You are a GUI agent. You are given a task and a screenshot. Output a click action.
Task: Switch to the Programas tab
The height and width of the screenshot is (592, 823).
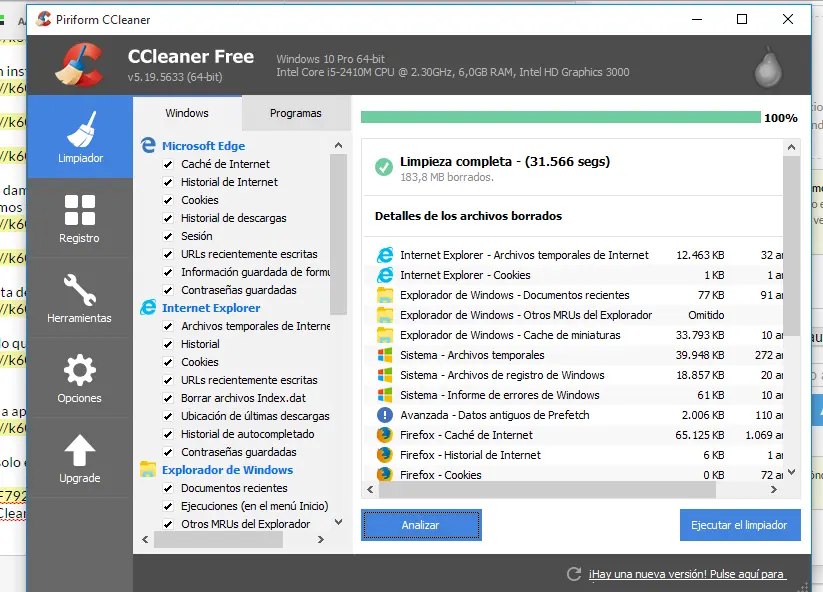pyautogui.click(x=296, y=113)
